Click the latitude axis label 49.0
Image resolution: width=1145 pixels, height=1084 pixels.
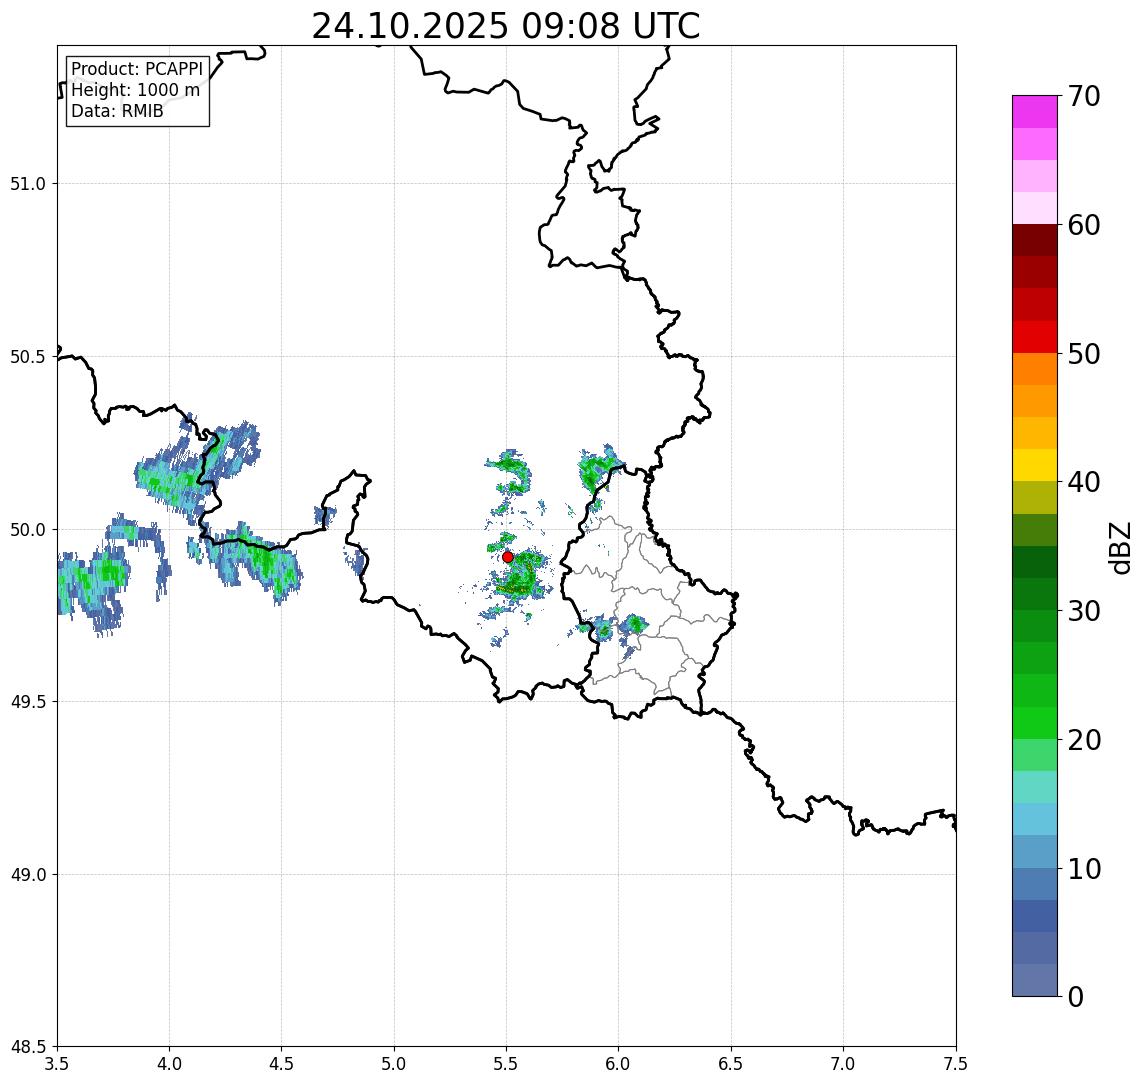point(28,874)
